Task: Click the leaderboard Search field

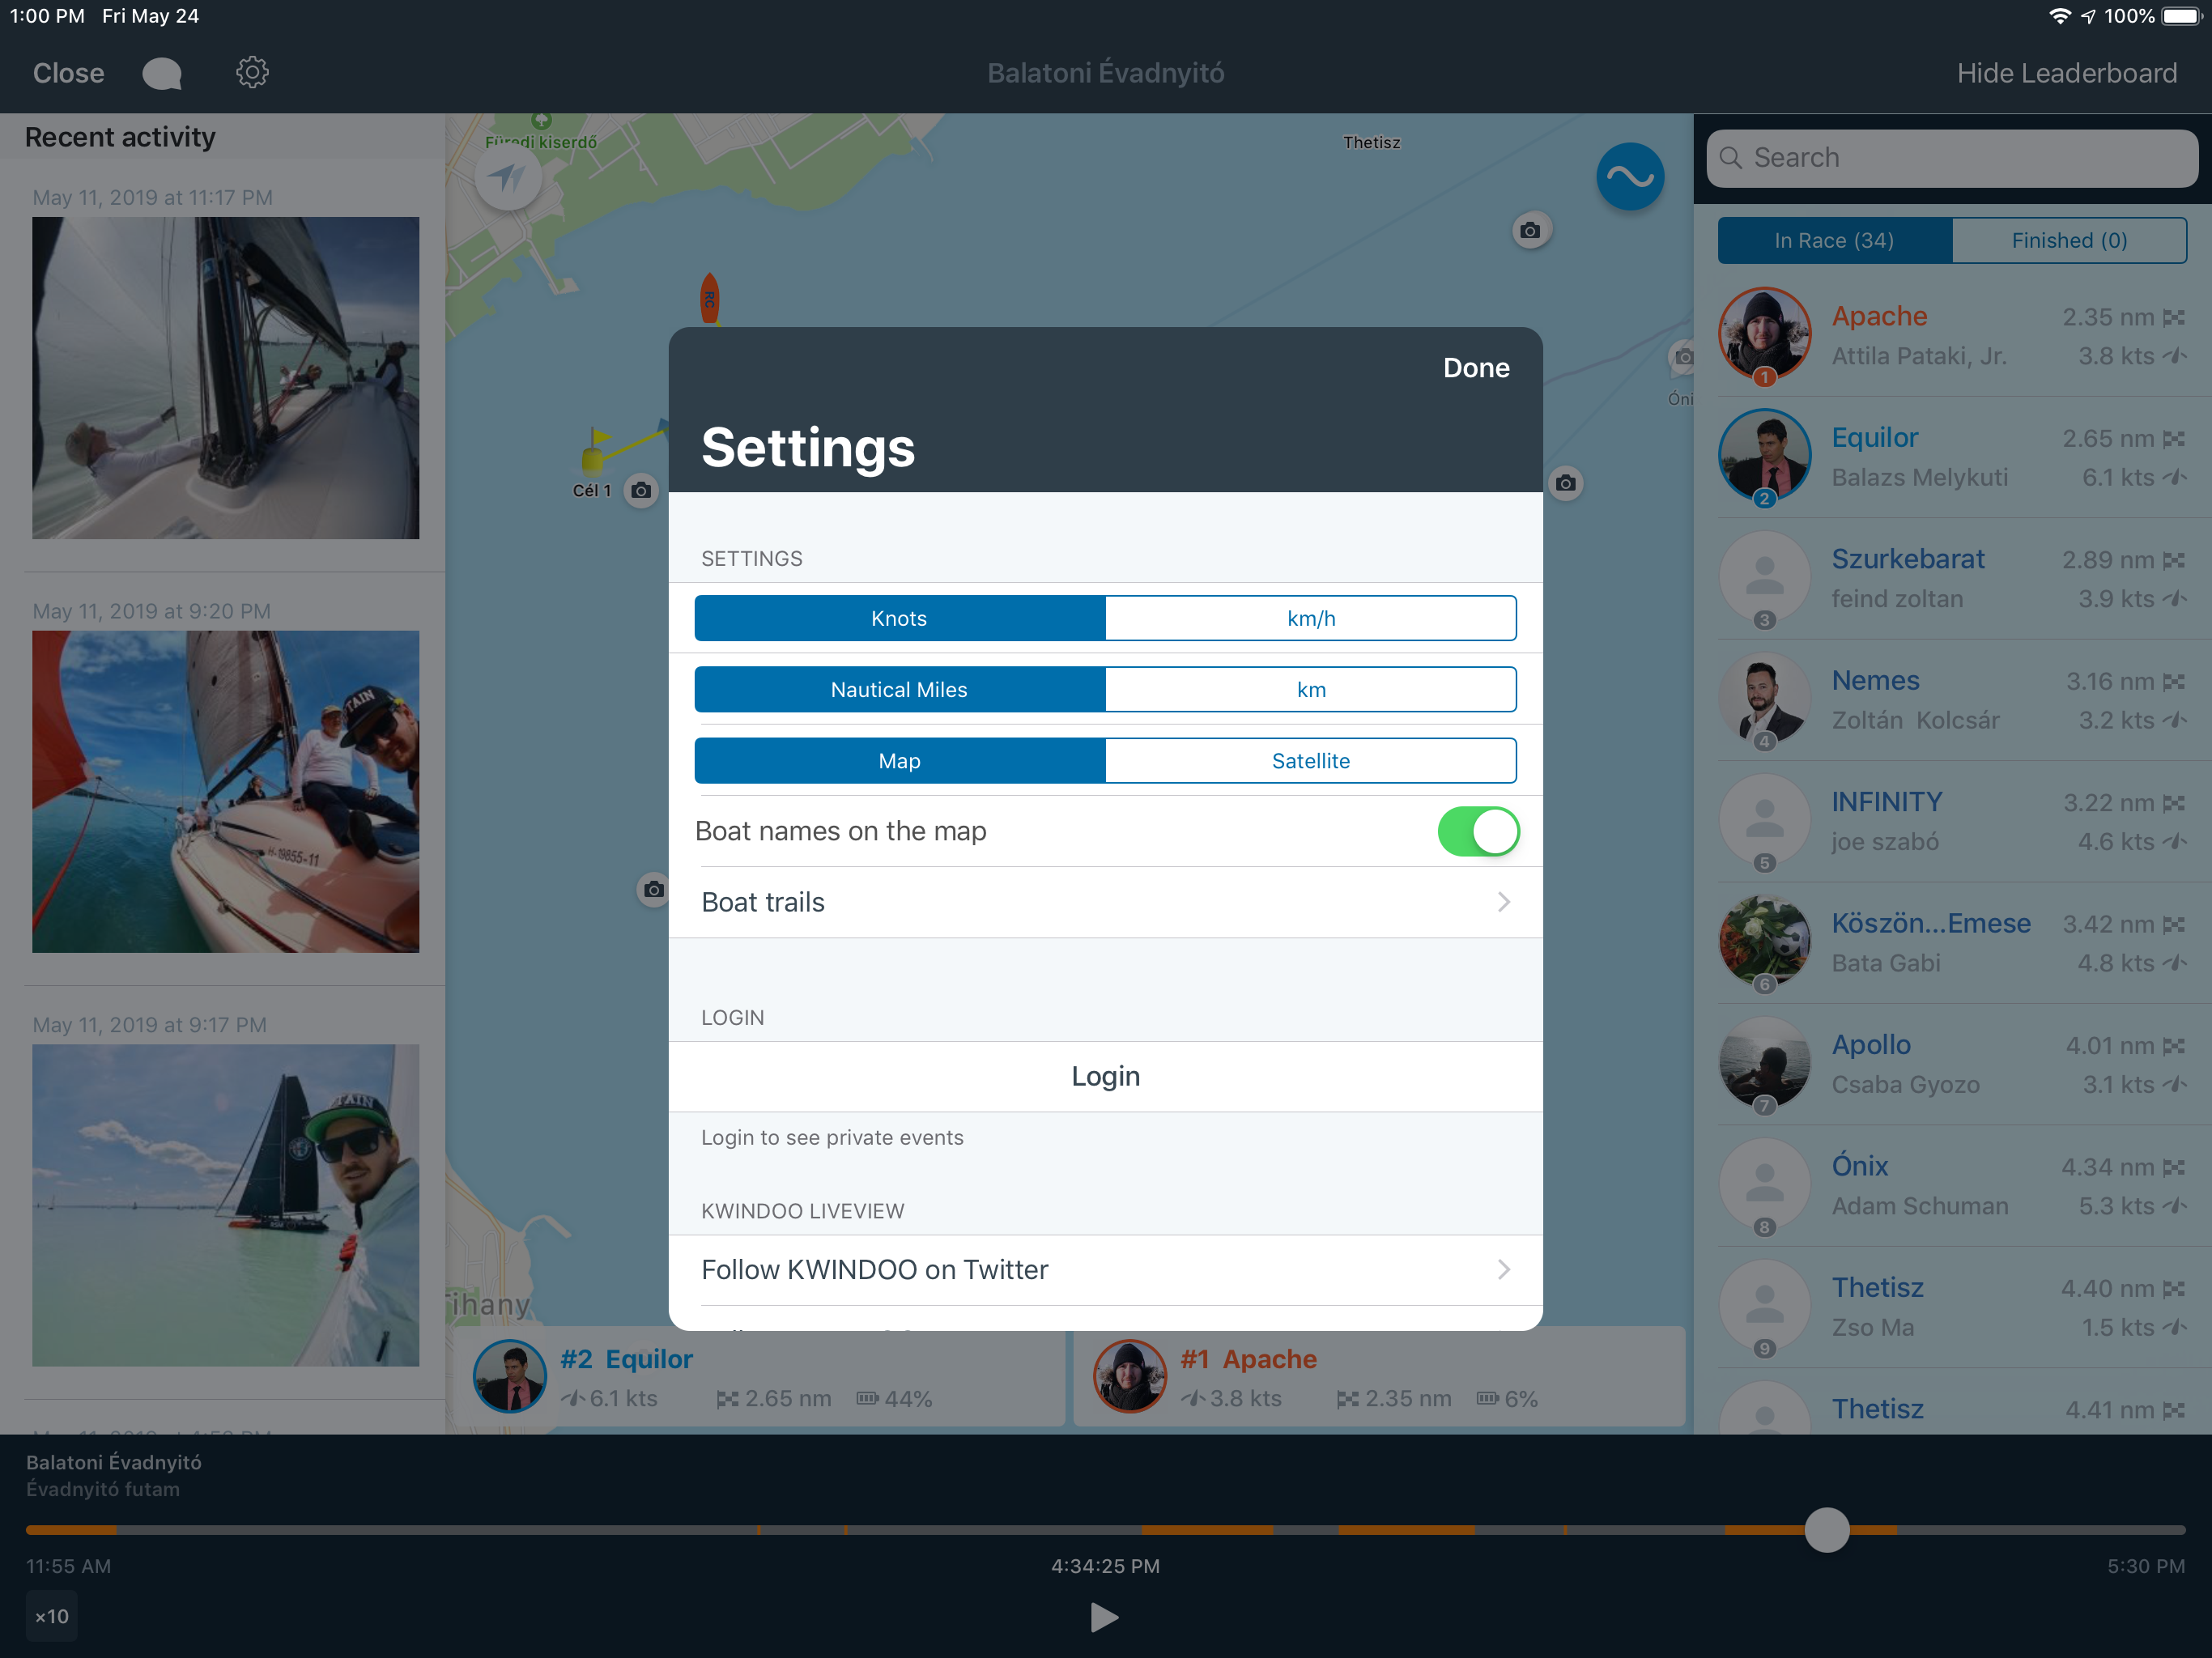Action: click(1952, 158)
